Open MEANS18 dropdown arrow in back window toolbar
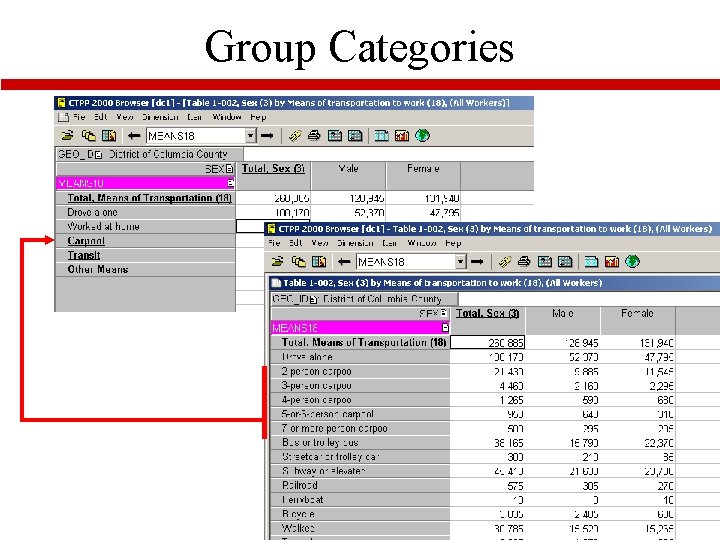This screenshot has height=540, width=720. click(x=250, y=135)
